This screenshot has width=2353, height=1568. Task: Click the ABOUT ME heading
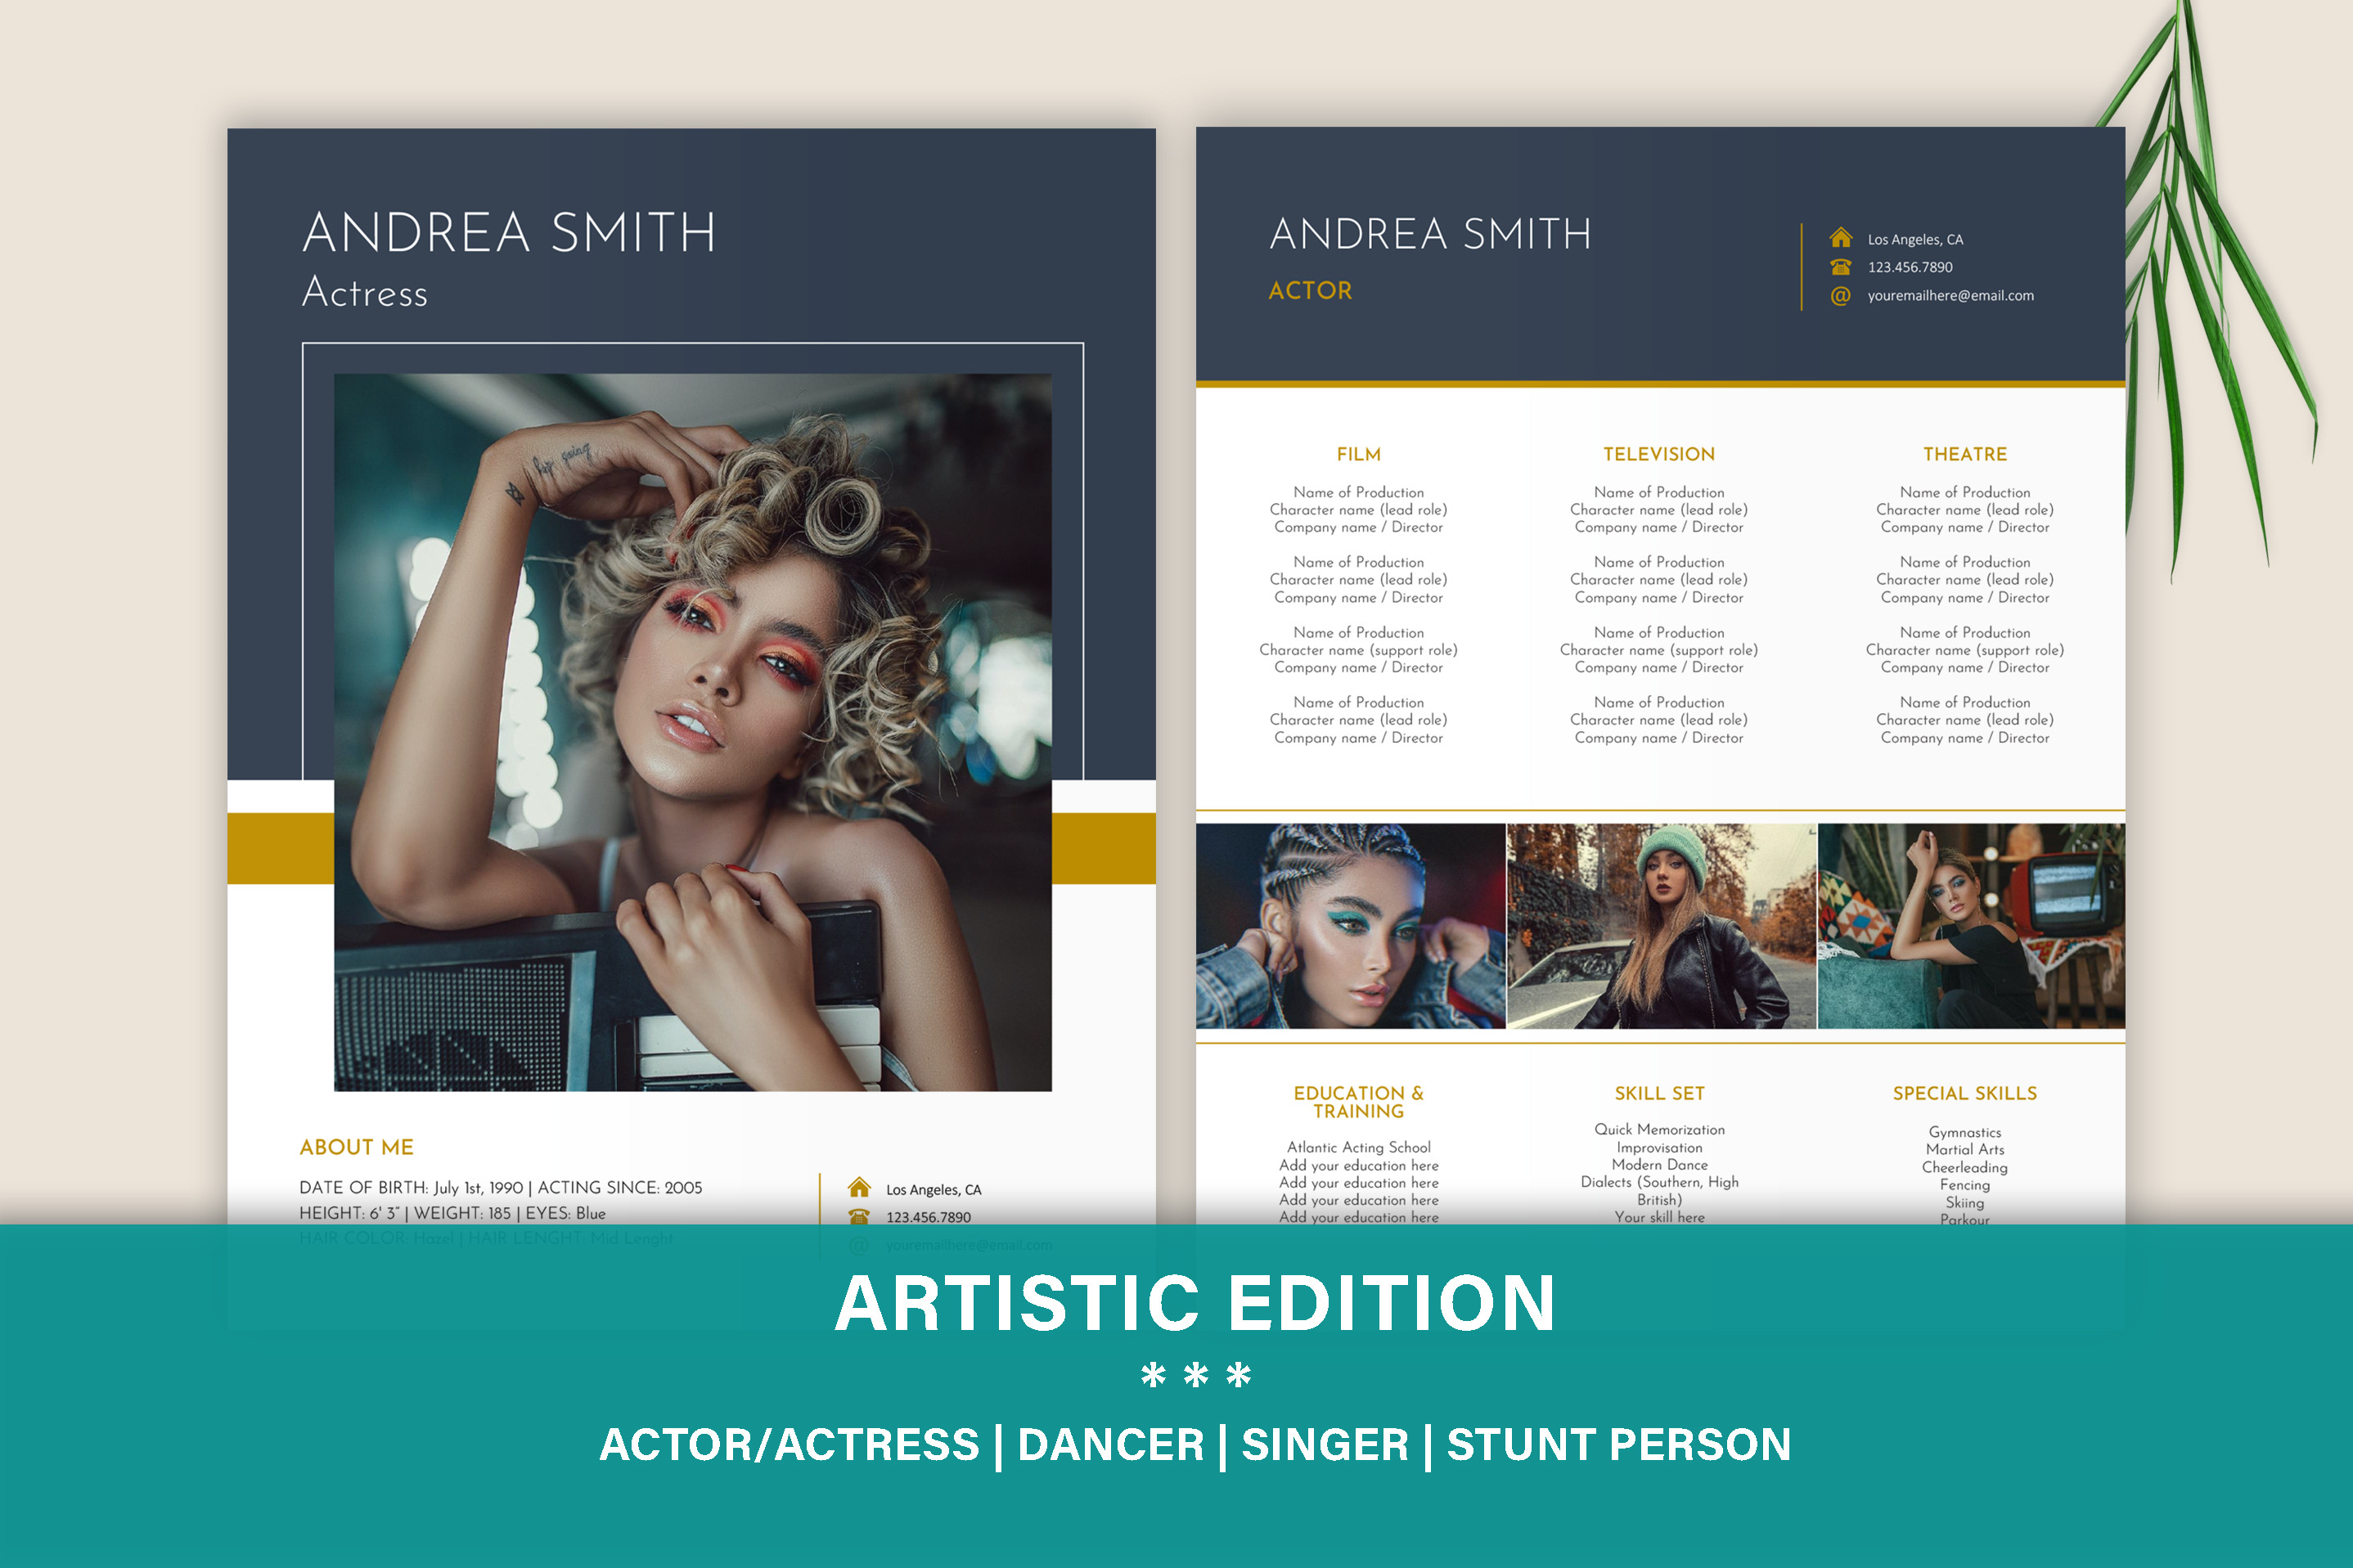click(356, 1147)
